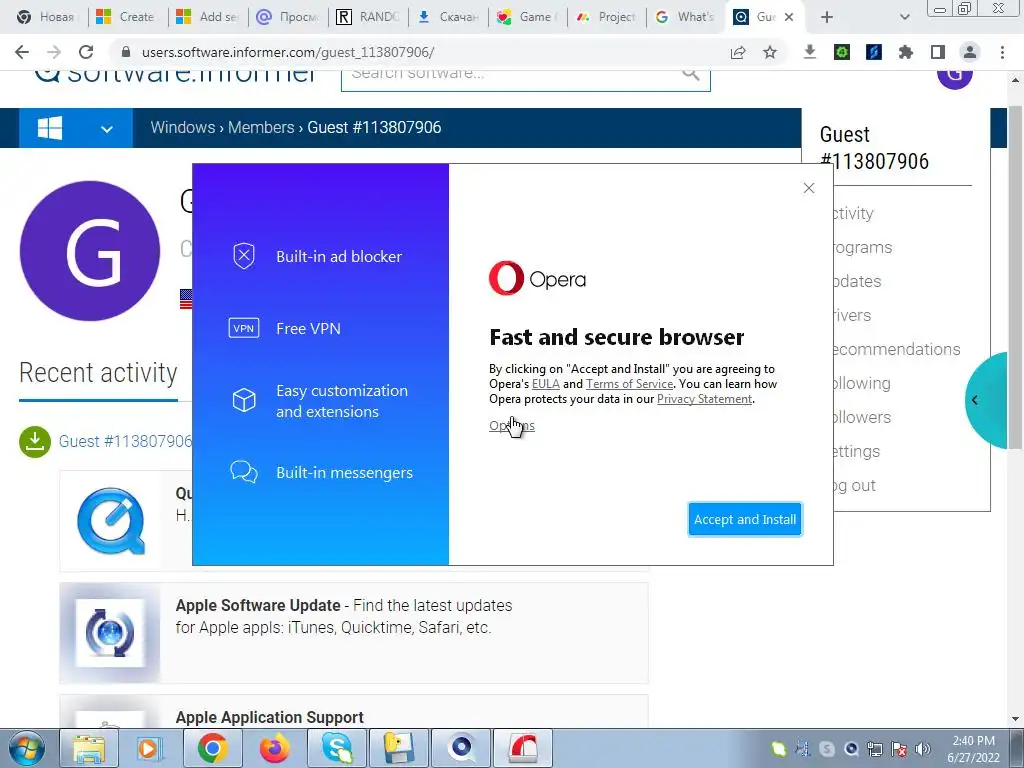Share this page icon in address bar
The image size is (1024, 768).
pos(738,52)
